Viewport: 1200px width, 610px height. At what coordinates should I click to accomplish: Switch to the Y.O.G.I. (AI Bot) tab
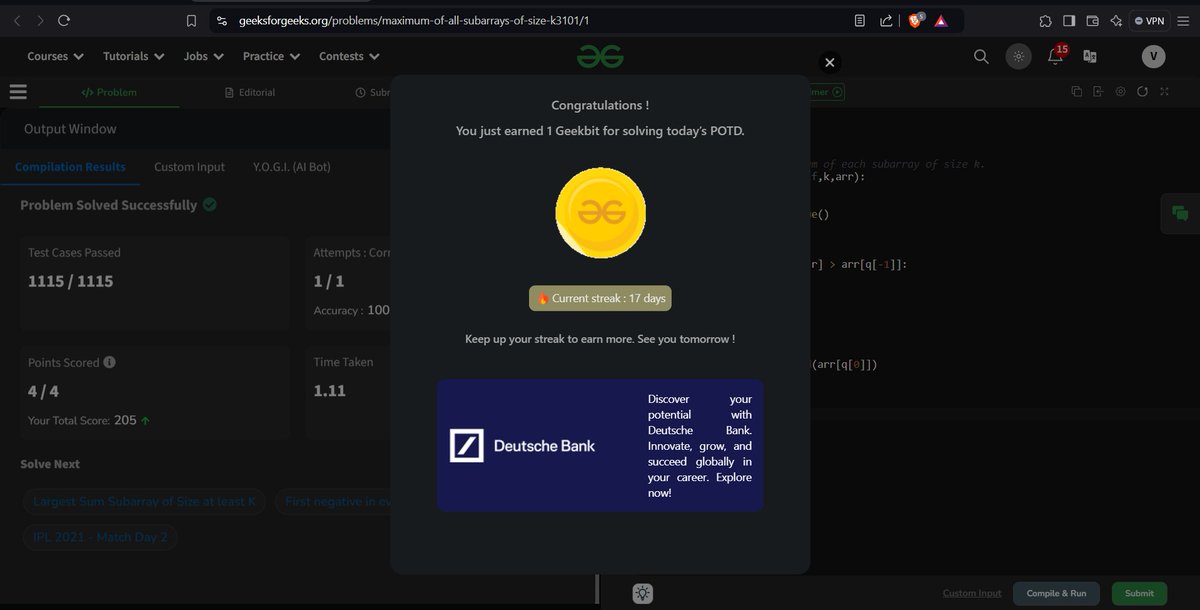291,167
